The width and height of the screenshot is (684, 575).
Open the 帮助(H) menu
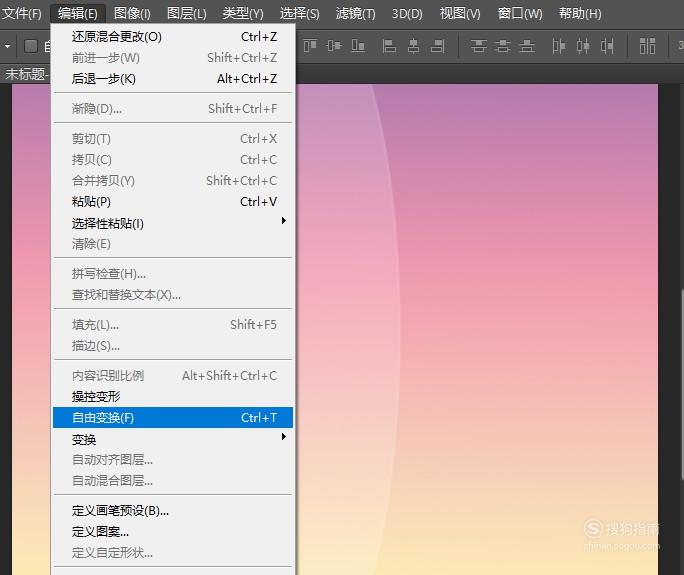(580, 14)
